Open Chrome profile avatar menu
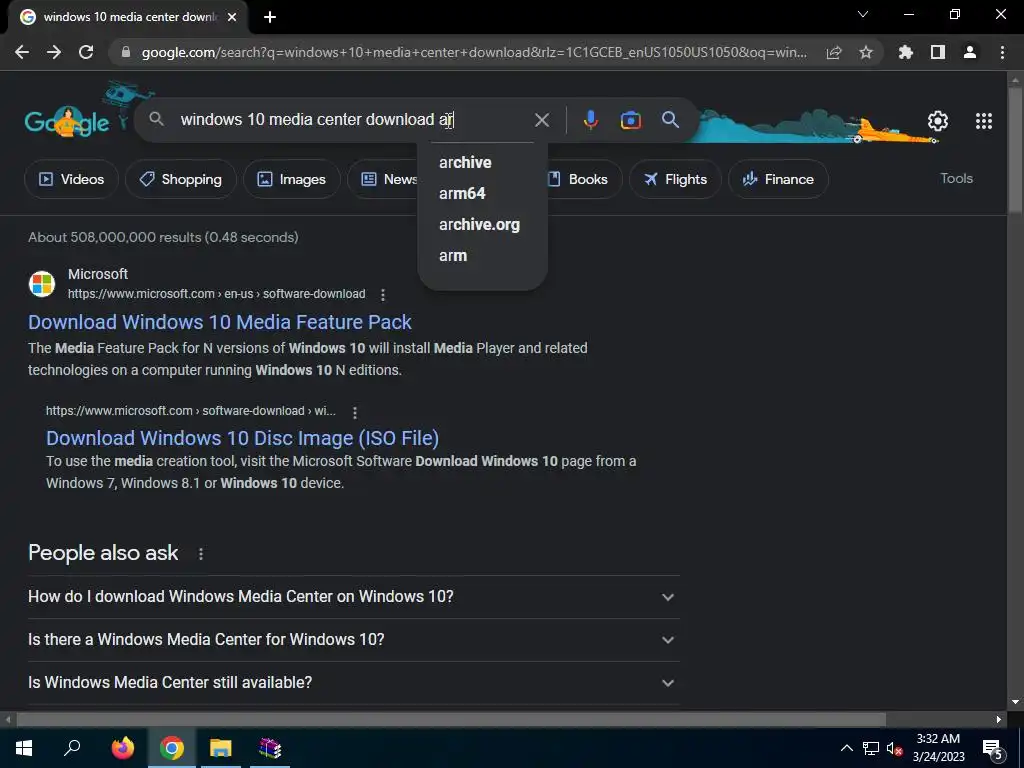The width and height of the screenshot is (1024, 768). [970, 52]
